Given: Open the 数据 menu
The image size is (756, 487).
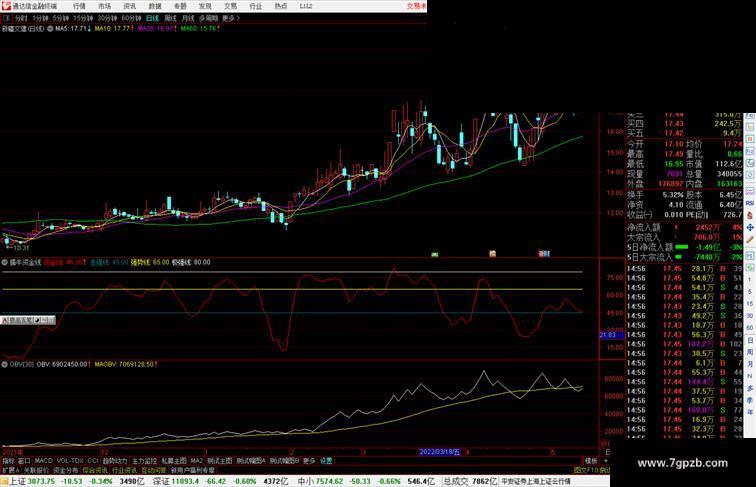Looking at the screenshot, I should click(155, 6).
